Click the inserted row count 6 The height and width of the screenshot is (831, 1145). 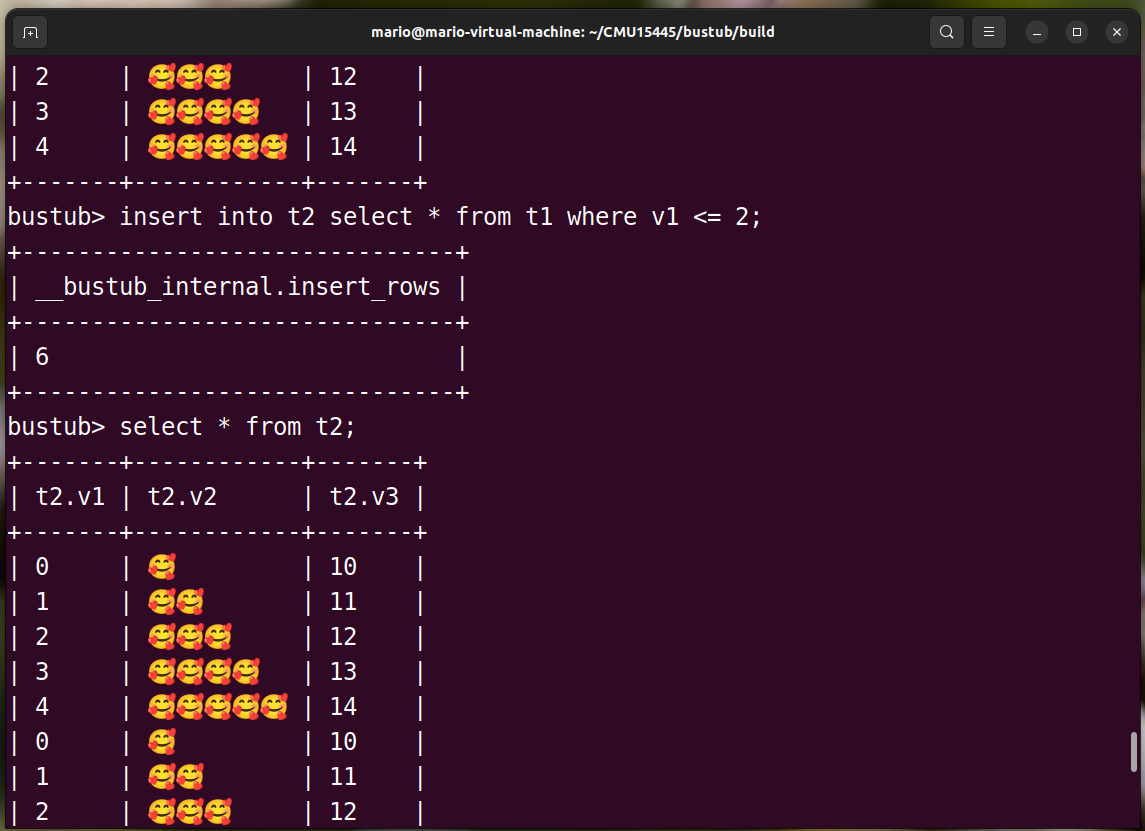pos(42,357)
